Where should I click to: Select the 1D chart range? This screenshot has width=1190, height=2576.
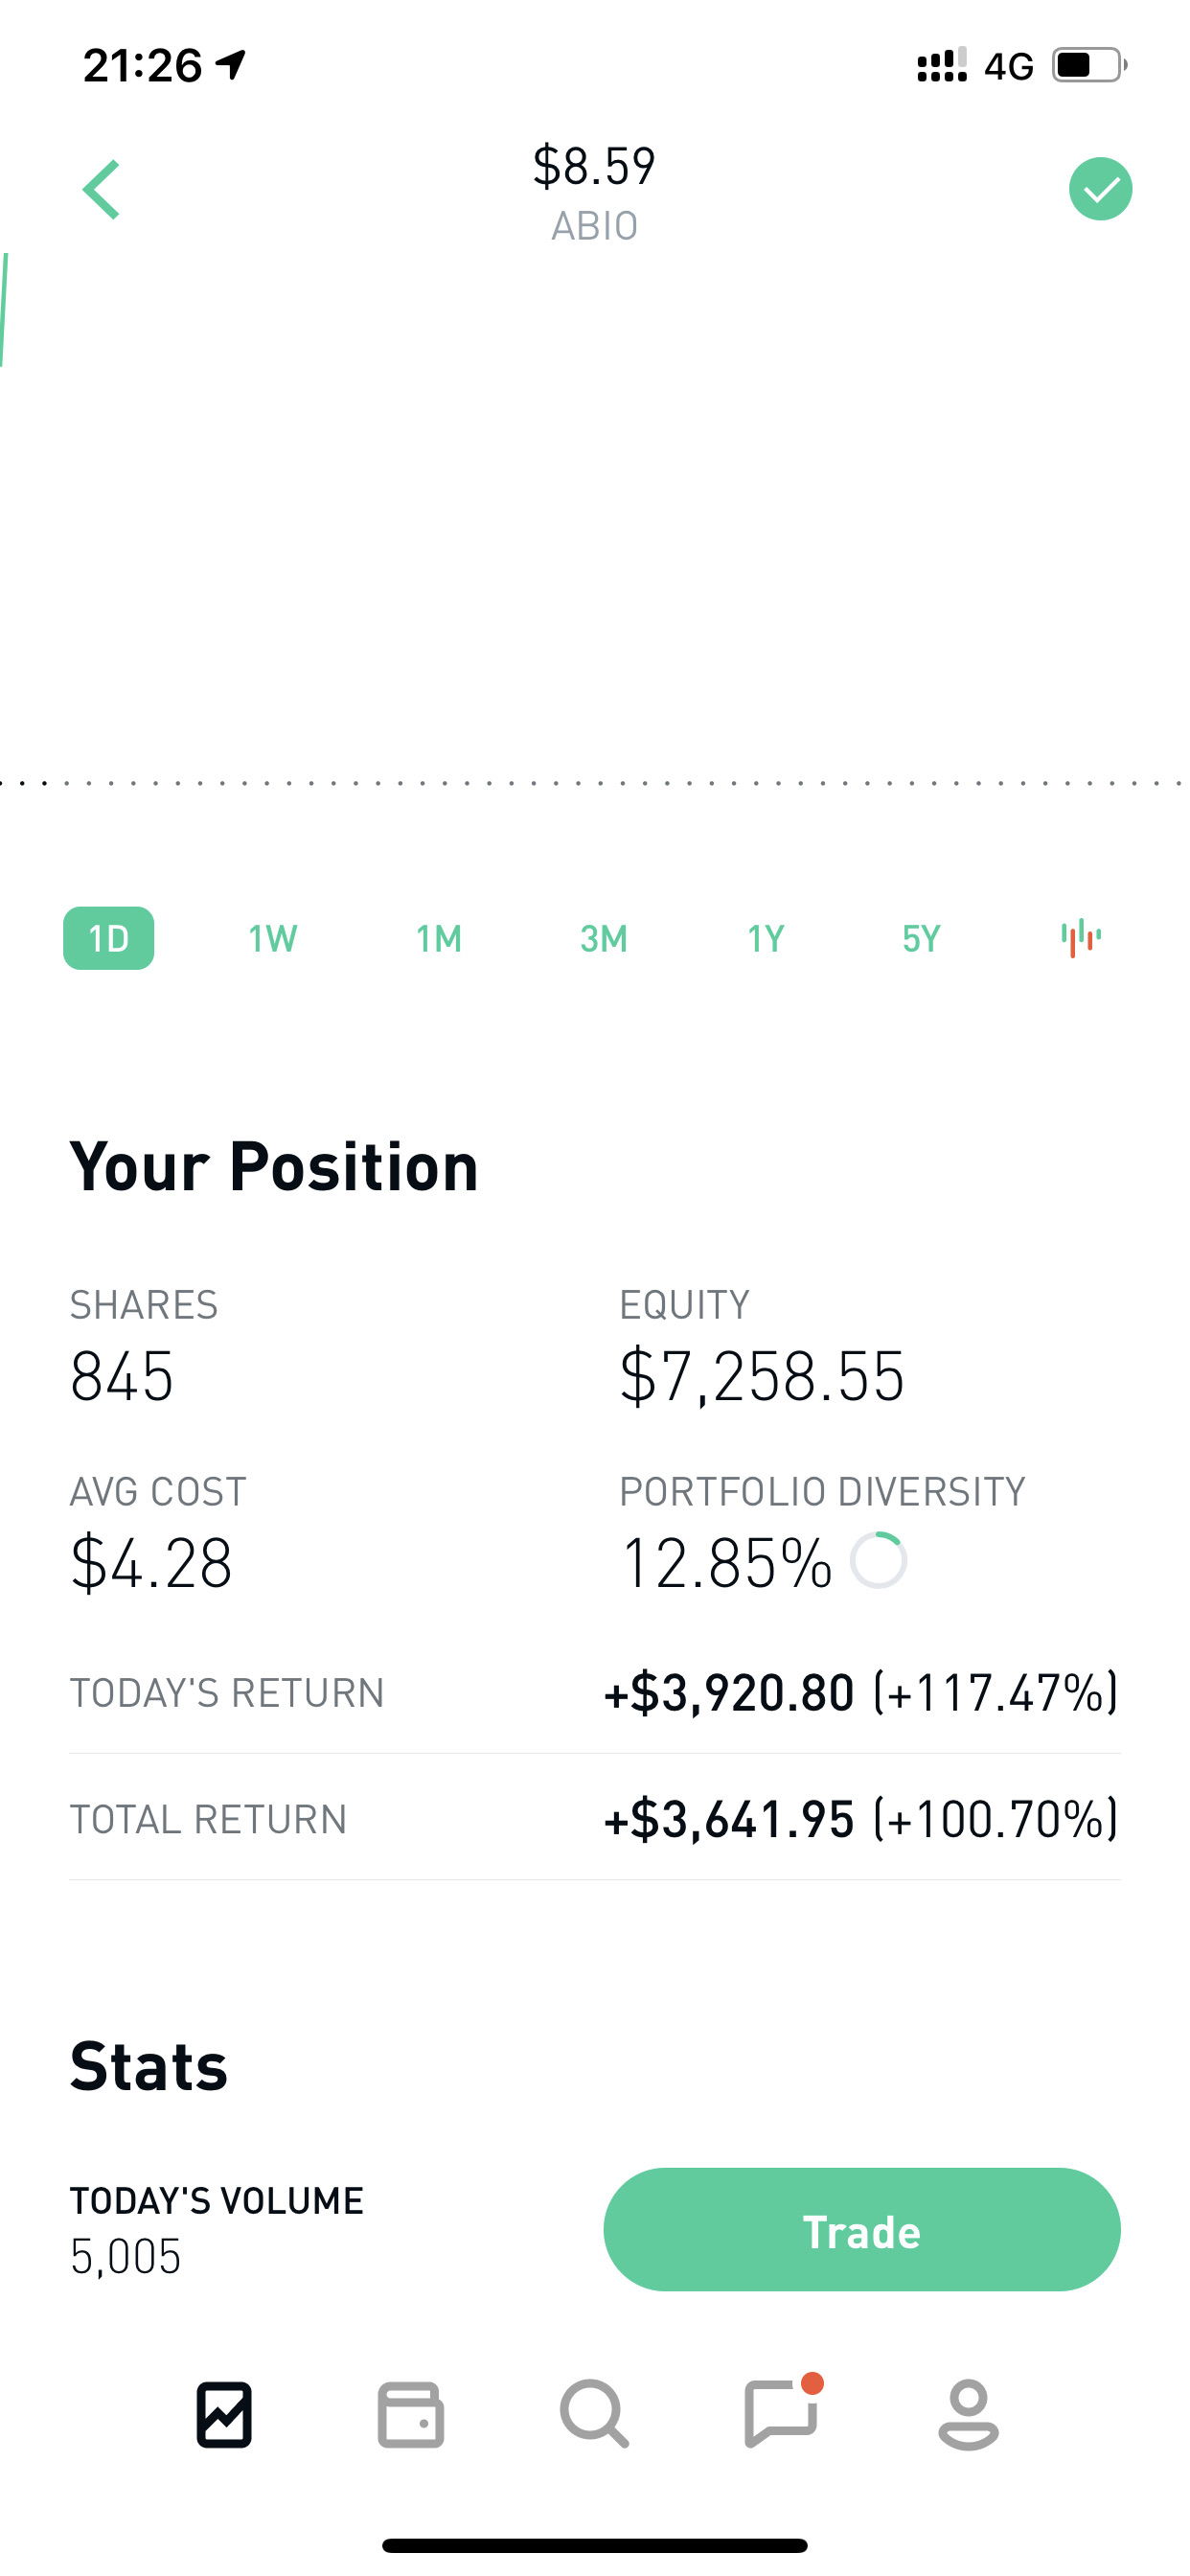(109, 938)
